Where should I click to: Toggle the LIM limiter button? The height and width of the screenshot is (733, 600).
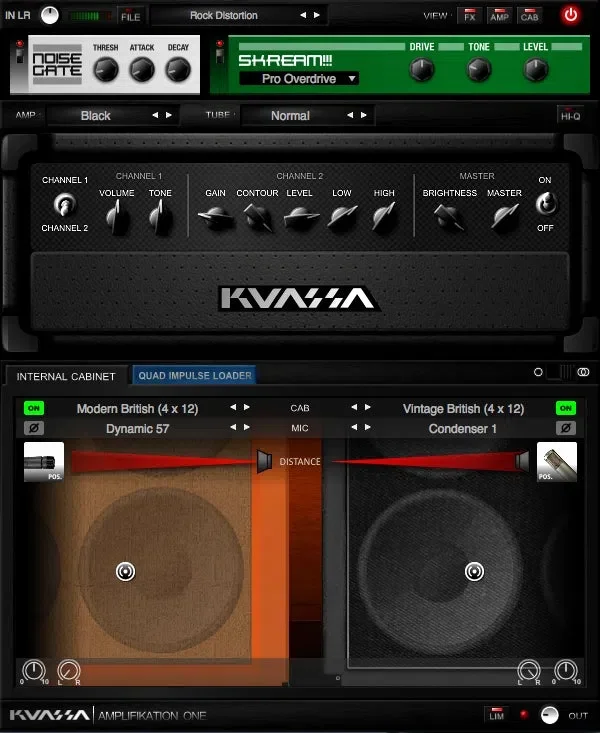coord(497,714)
